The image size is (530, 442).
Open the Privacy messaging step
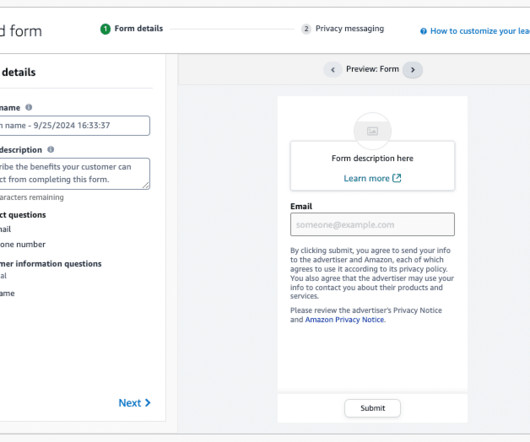(350, 29)
